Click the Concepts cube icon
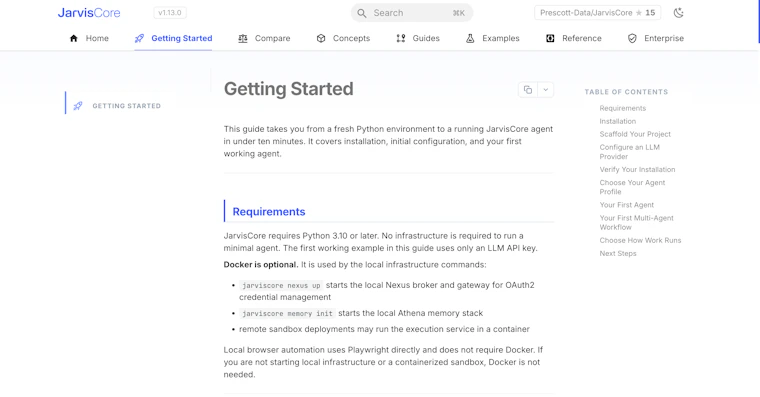The height and width of the screenshot is (397, 760). tap(321, 38)
